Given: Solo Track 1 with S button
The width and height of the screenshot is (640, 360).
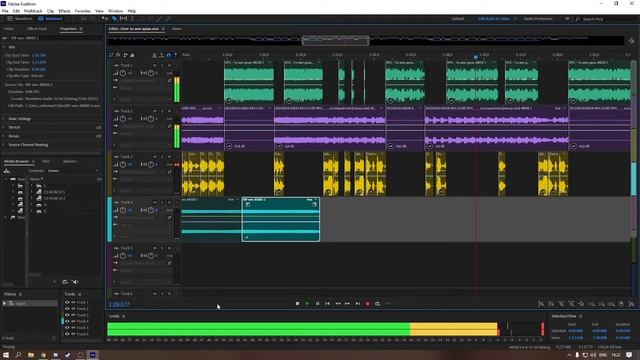Looking at the screenshot, I should point(162,65).
